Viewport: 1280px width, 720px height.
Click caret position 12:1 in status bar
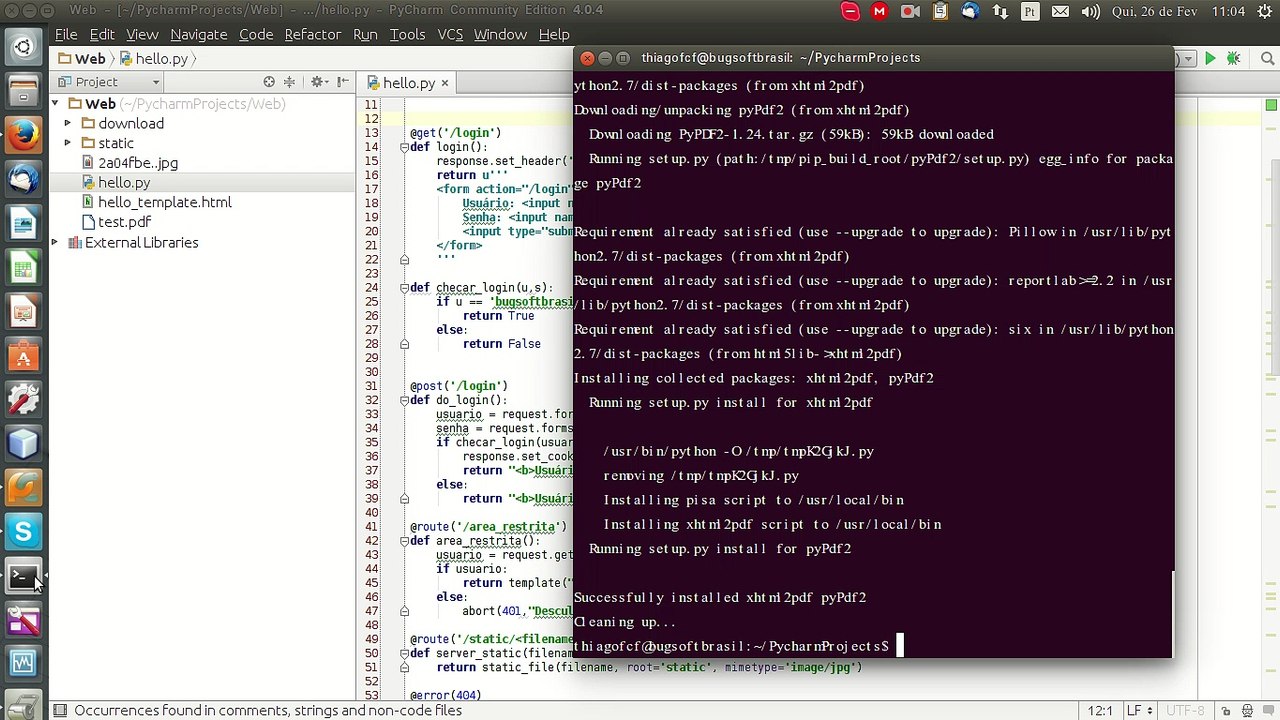(1100, 710)
